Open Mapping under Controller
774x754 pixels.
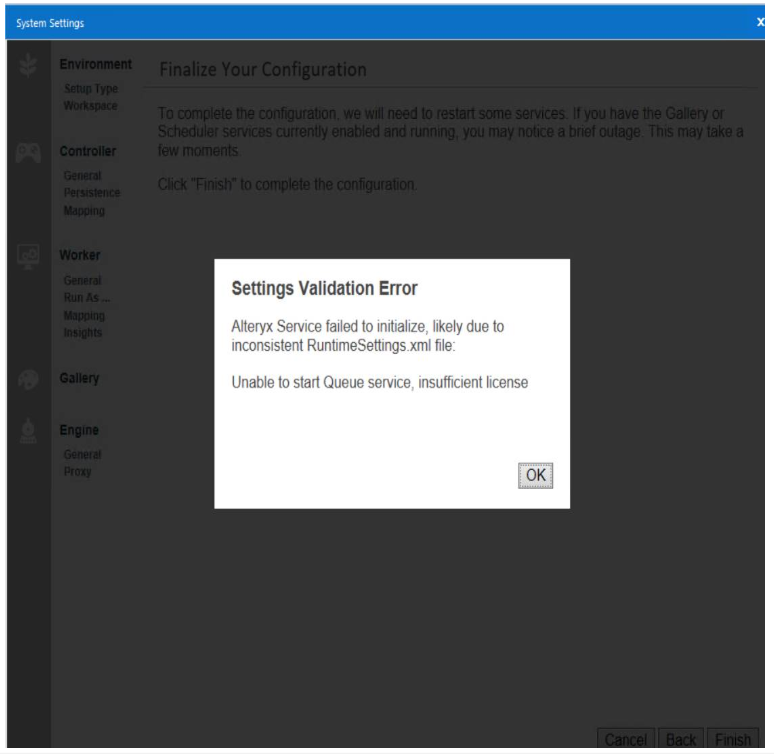84,211
